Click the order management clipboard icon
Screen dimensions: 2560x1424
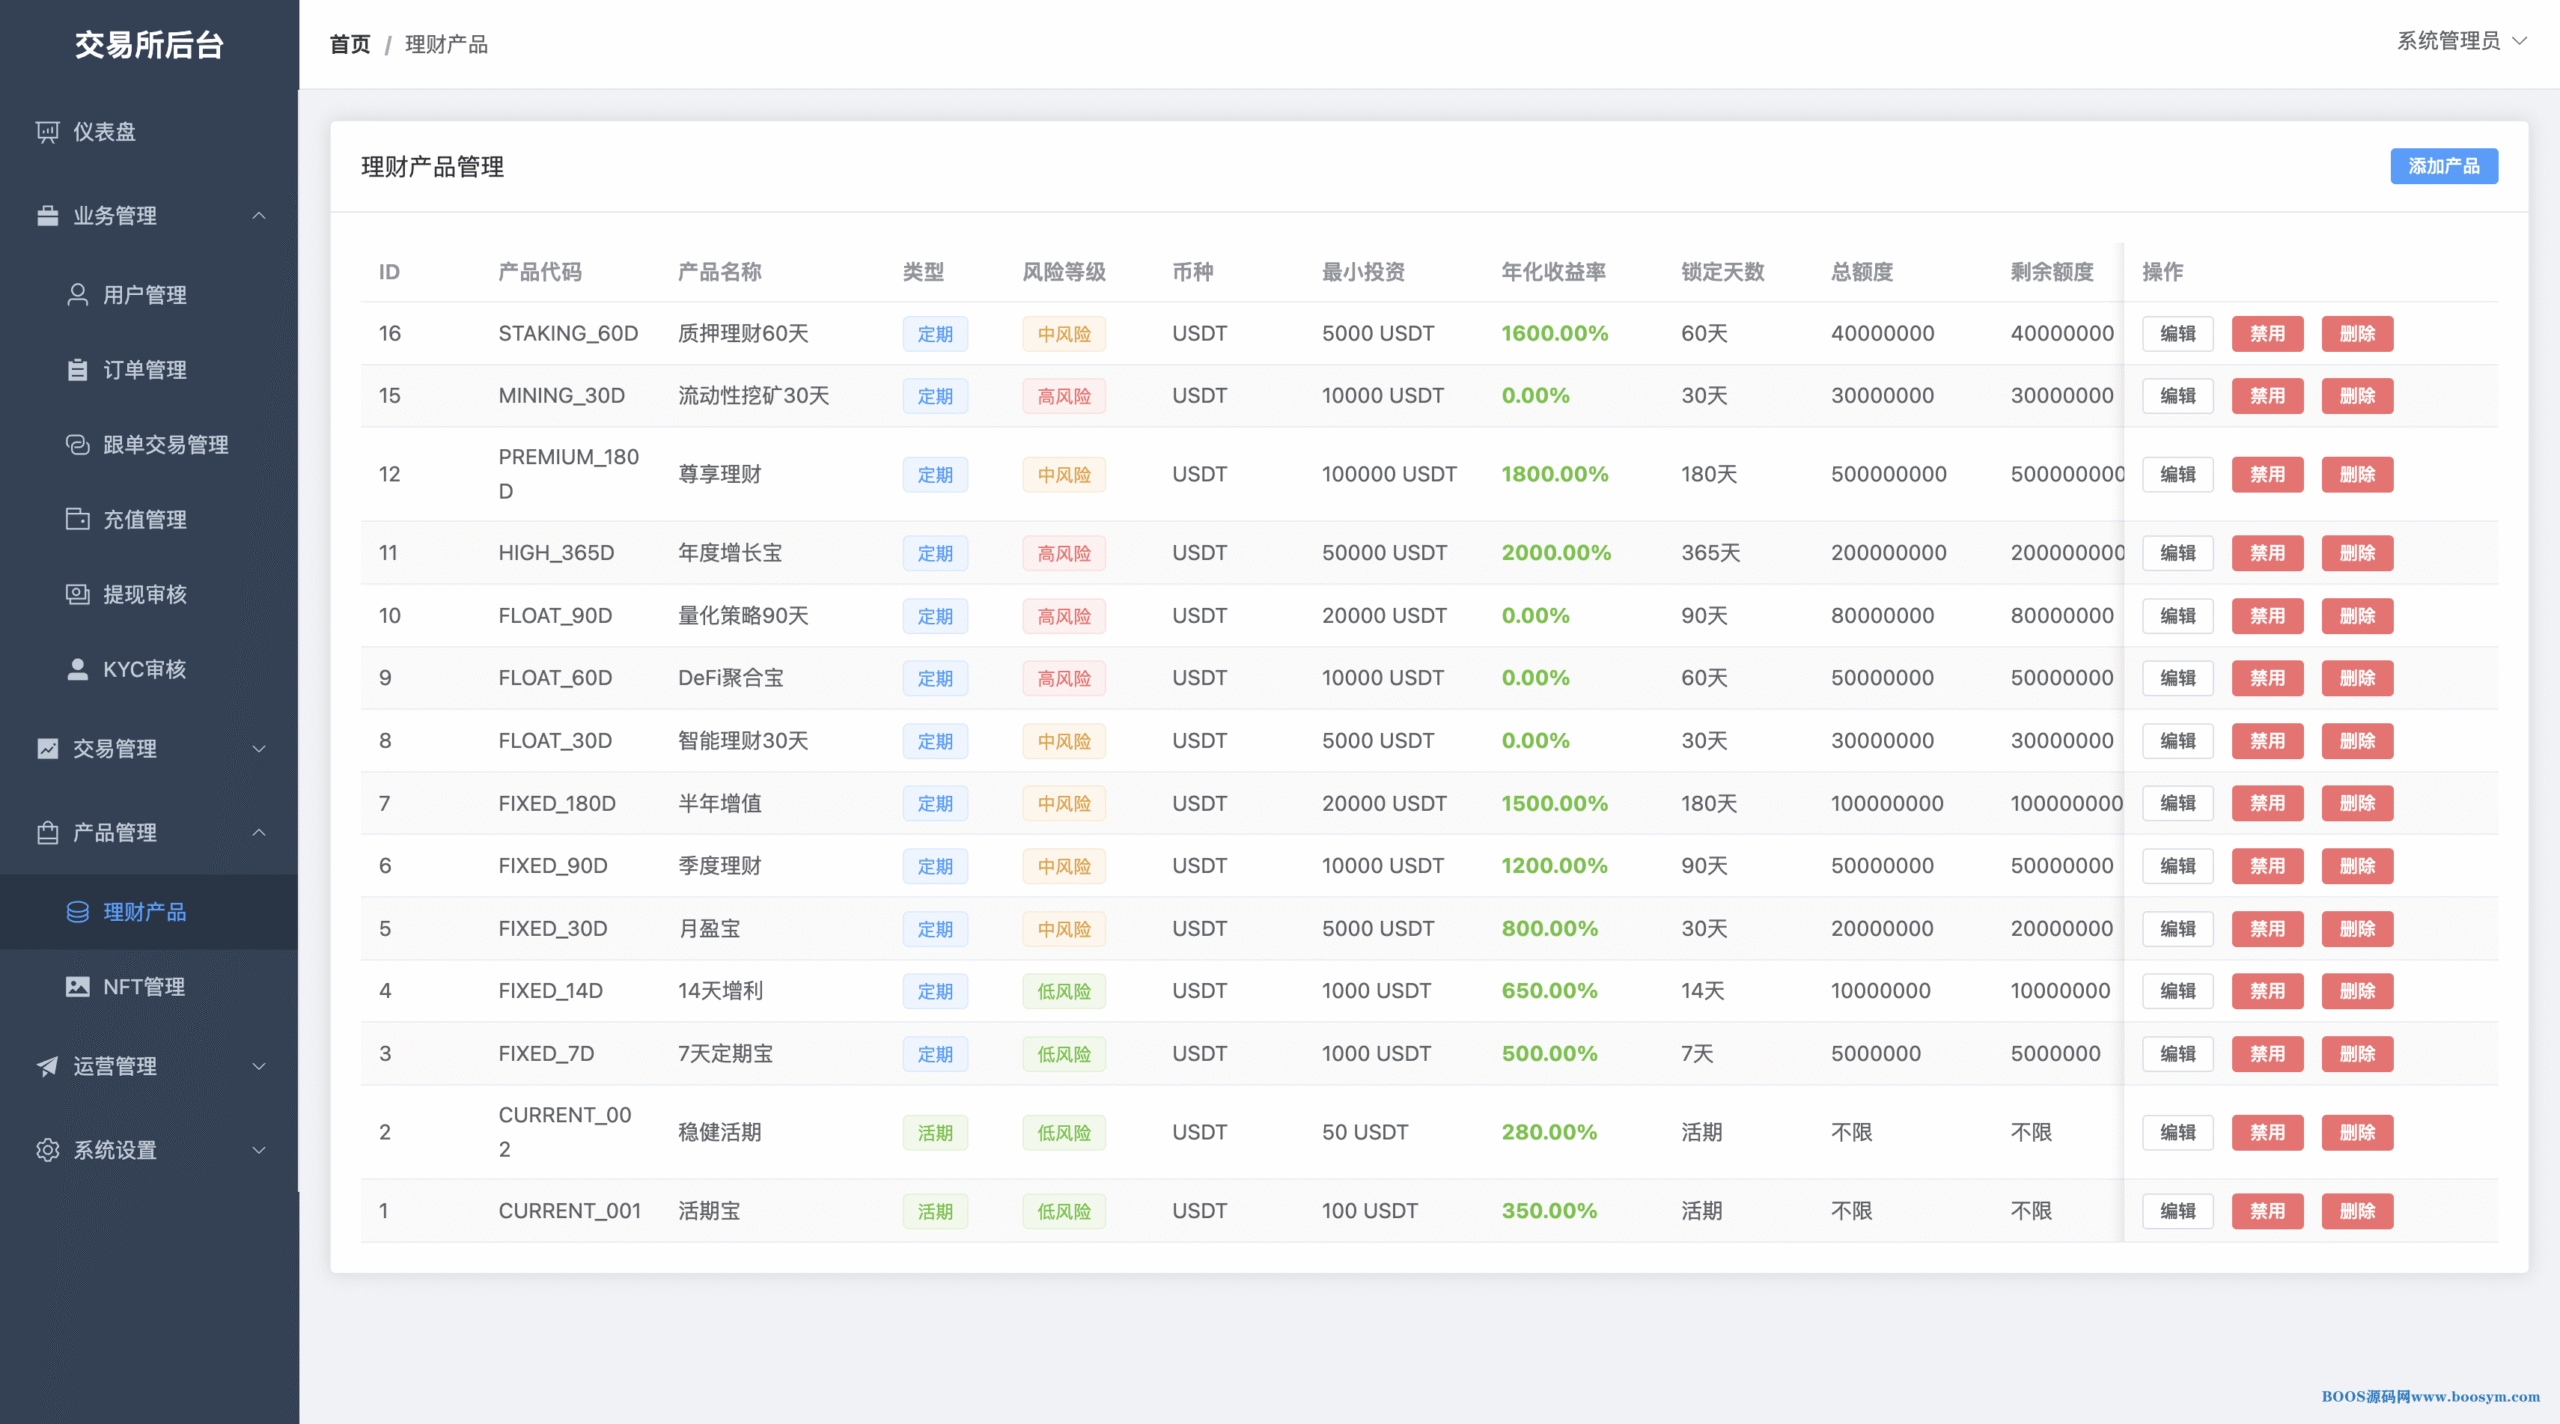click(77, 370)
